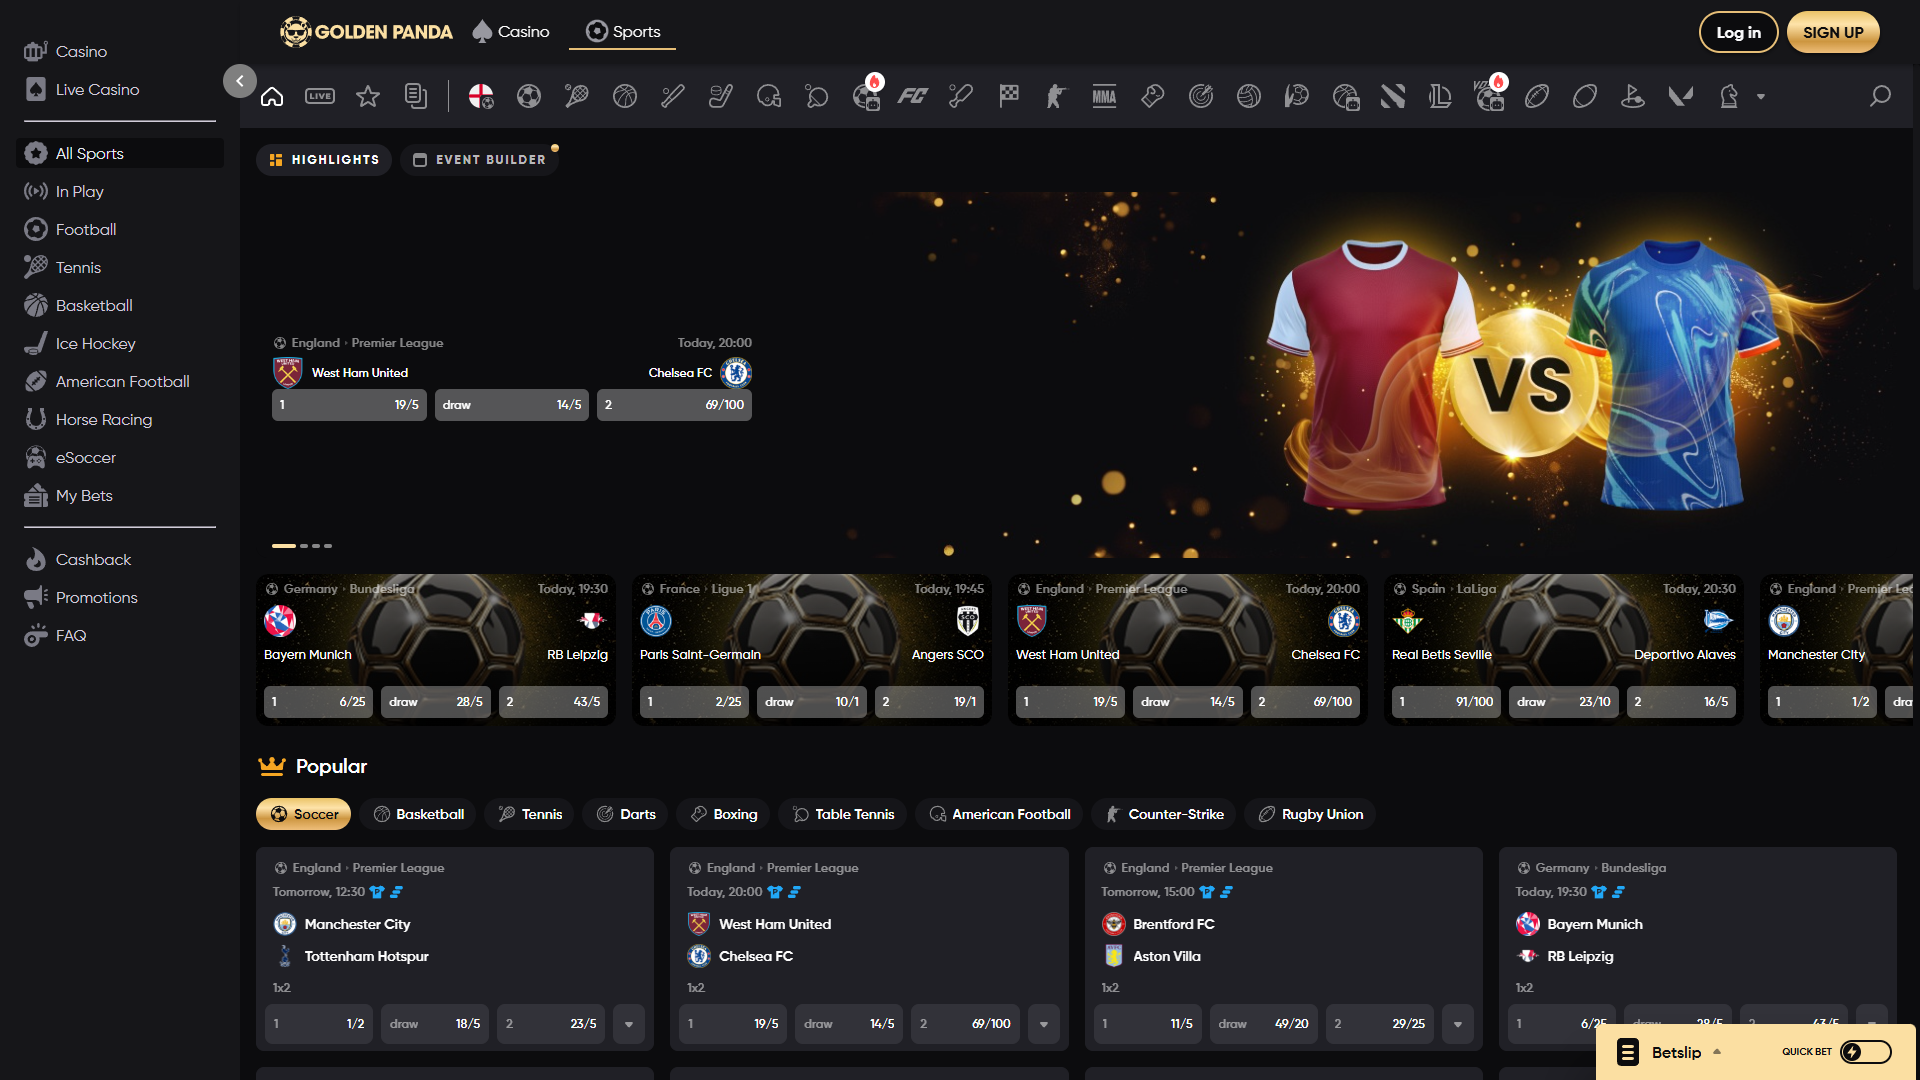Open favorites star icon

(368, 96)
